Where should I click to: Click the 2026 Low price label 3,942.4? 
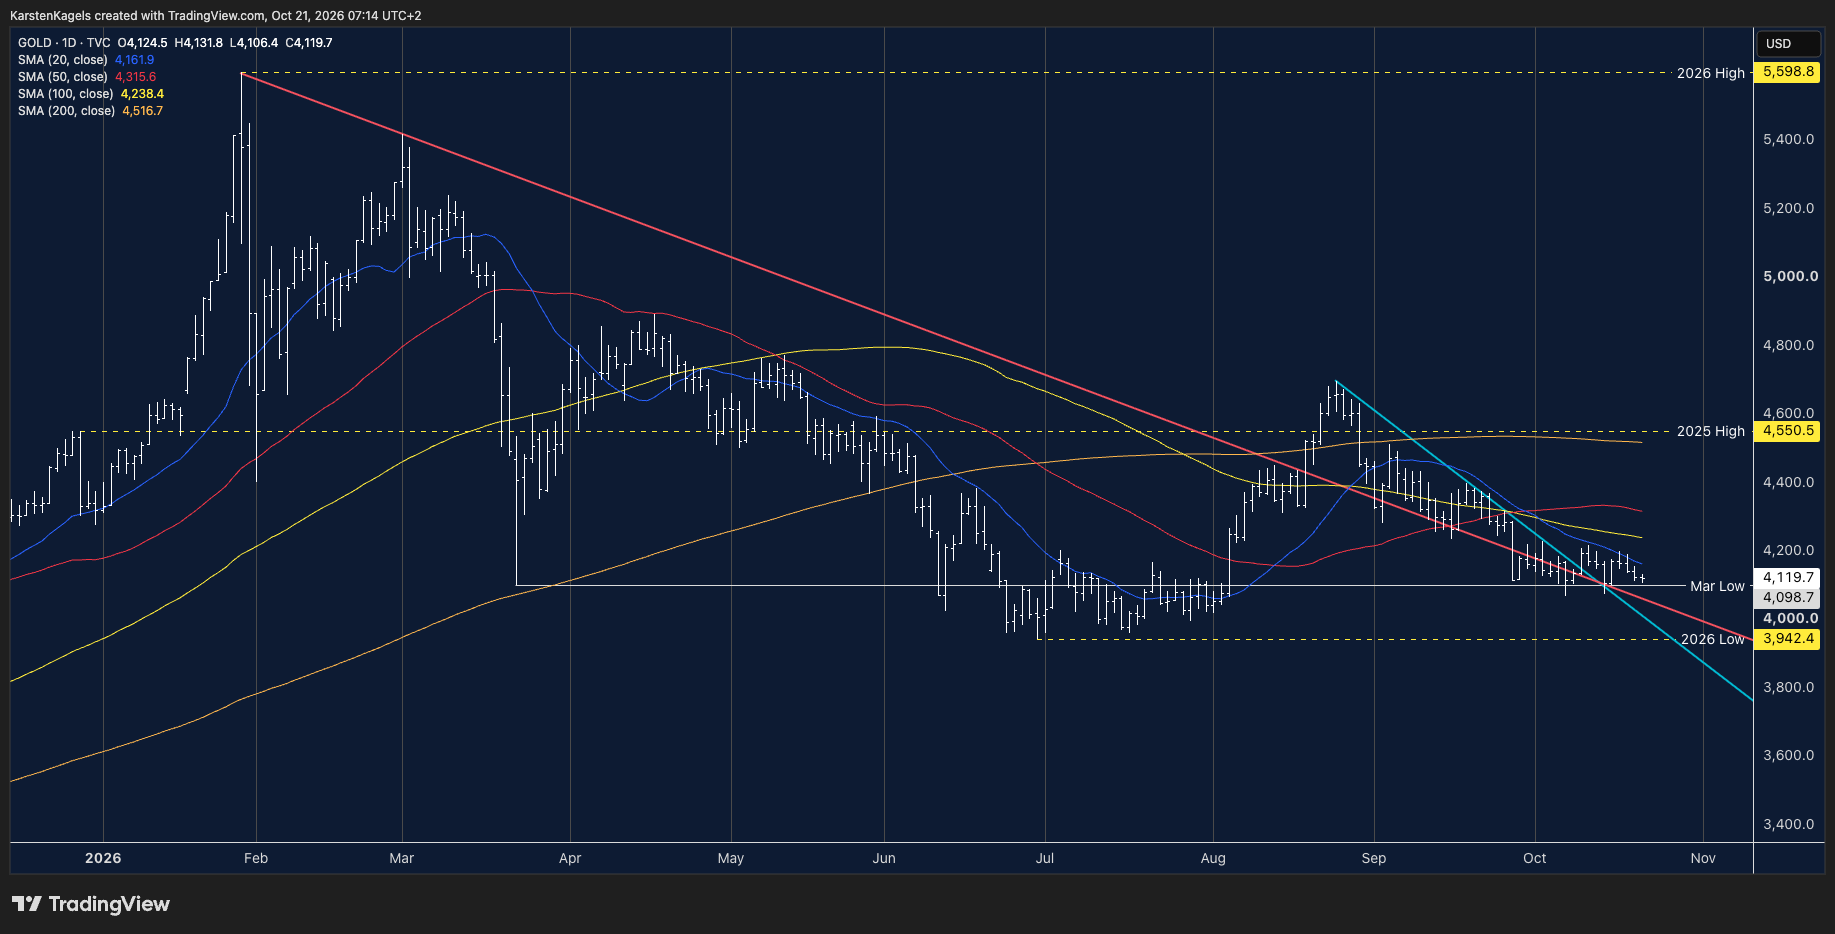point(1788,638)
